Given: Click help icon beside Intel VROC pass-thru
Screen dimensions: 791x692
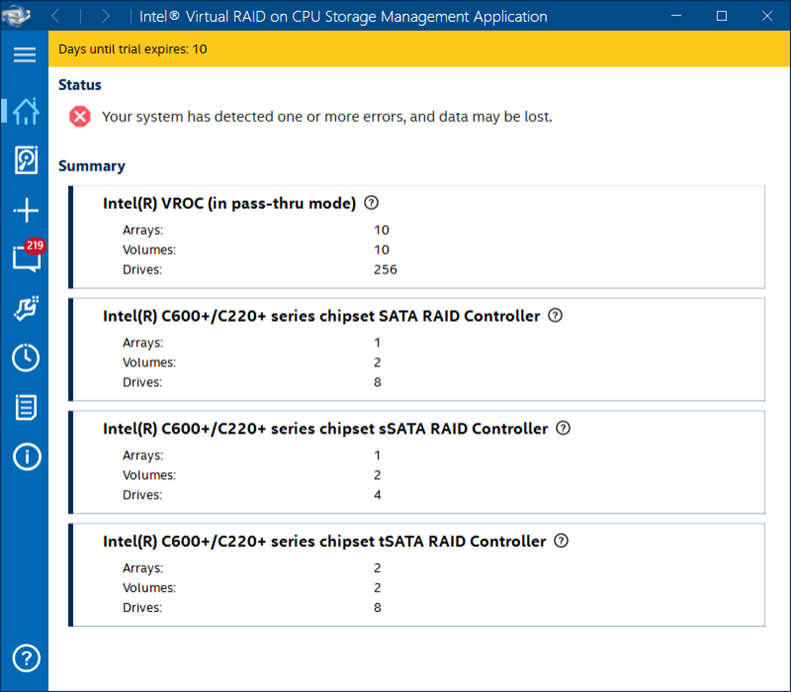Looking at the screenshot, I should pyautogui.click(x=372, y=203).
